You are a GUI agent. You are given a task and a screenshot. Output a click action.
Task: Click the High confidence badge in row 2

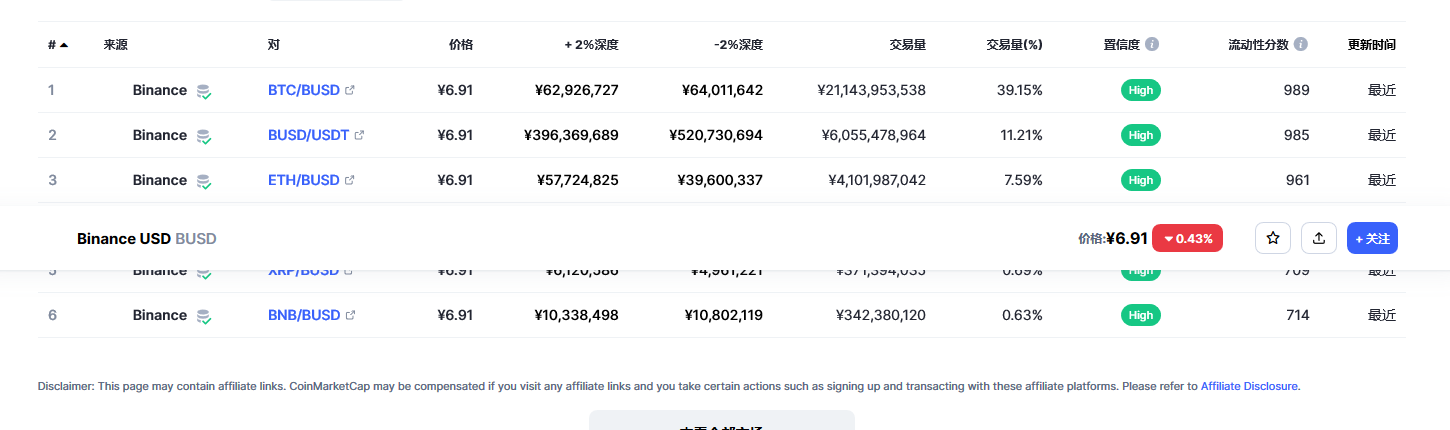click(x=1141, y=135)
